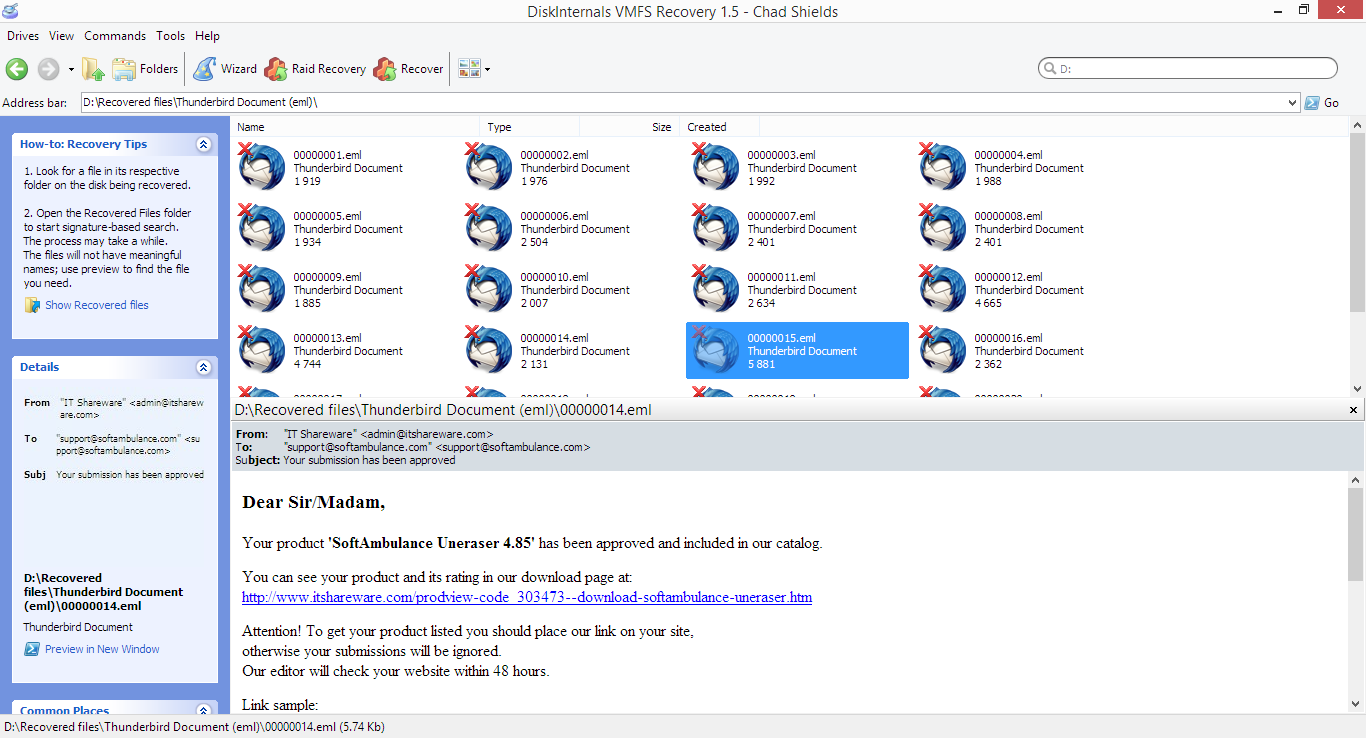This screenshot has height=738, width=1366.
Task: Click the view mode icon
Action: 469,69
